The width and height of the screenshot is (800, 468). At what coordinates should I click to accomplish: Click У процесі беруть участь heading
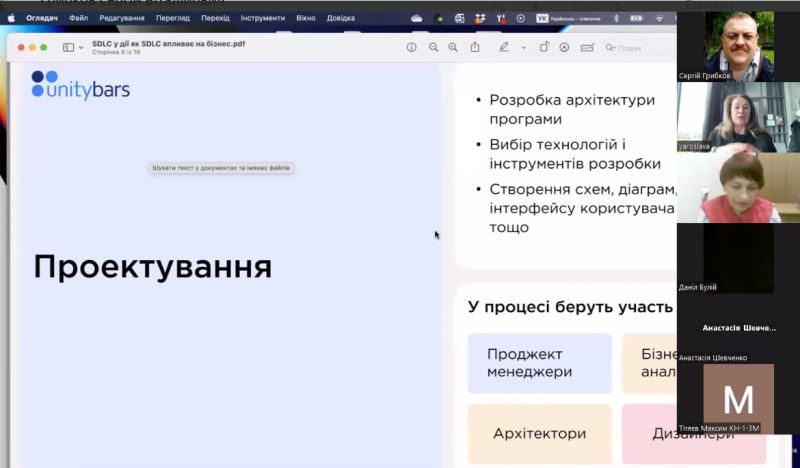570,307
